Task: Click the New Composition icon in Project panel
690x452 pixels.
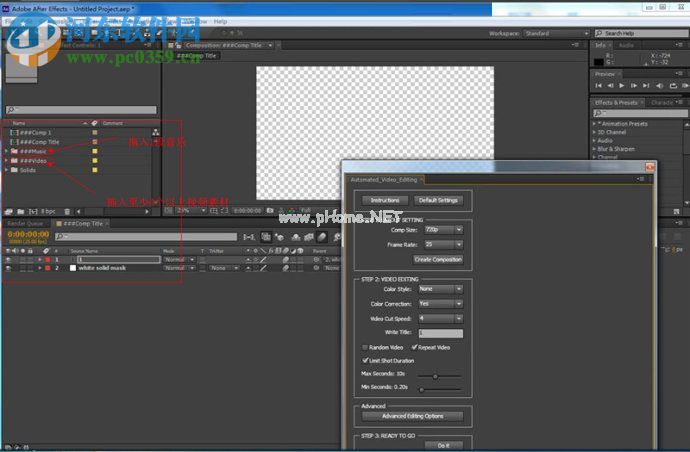Action: (33, 212)
